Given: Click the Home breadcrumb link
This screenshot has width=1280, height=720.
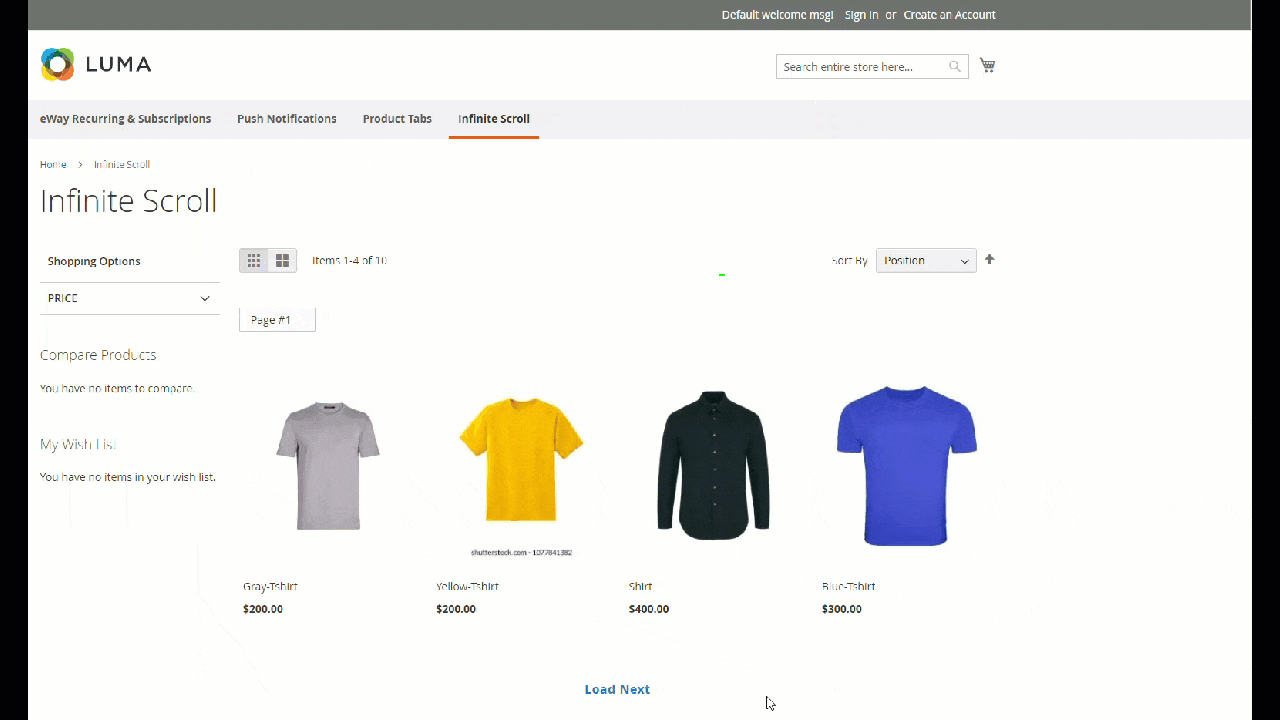Looking at the screenshot, I should coord(53,164).
